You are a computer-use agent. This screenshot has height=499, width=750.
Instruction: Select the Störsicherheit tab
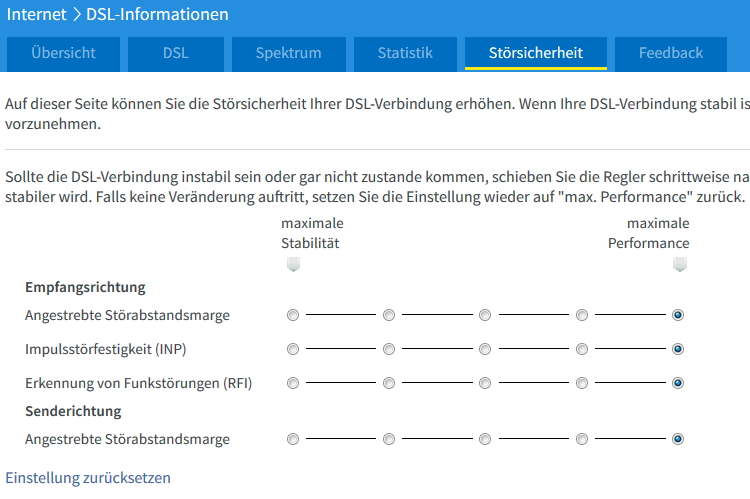pos(536,54)
